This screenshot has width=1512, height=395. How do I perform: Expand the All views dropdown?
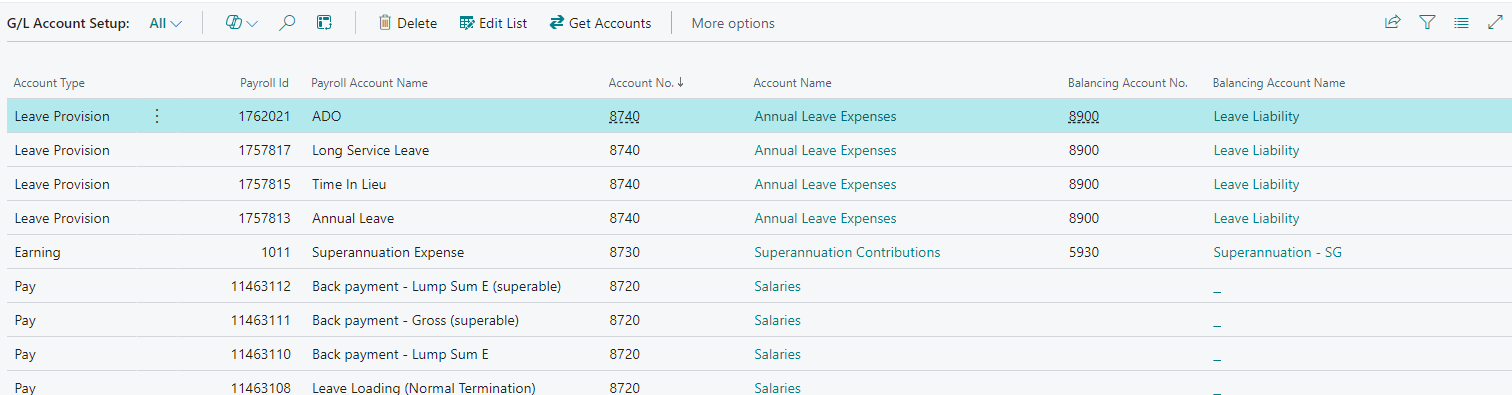click(166, 23)
